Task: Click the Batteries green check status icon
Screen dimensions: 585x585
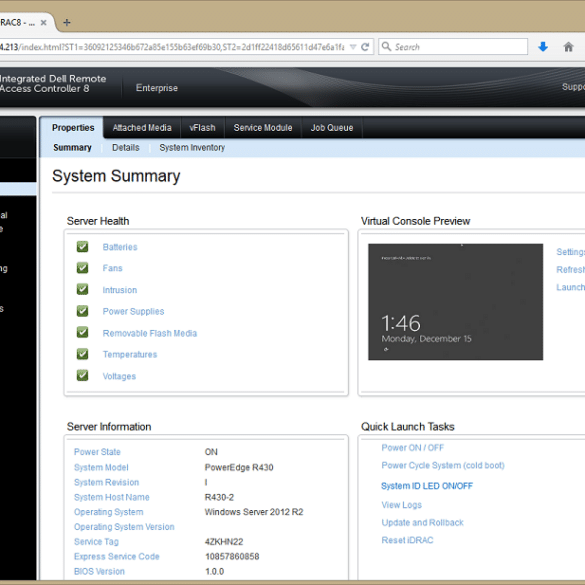Action: [82, 247]
